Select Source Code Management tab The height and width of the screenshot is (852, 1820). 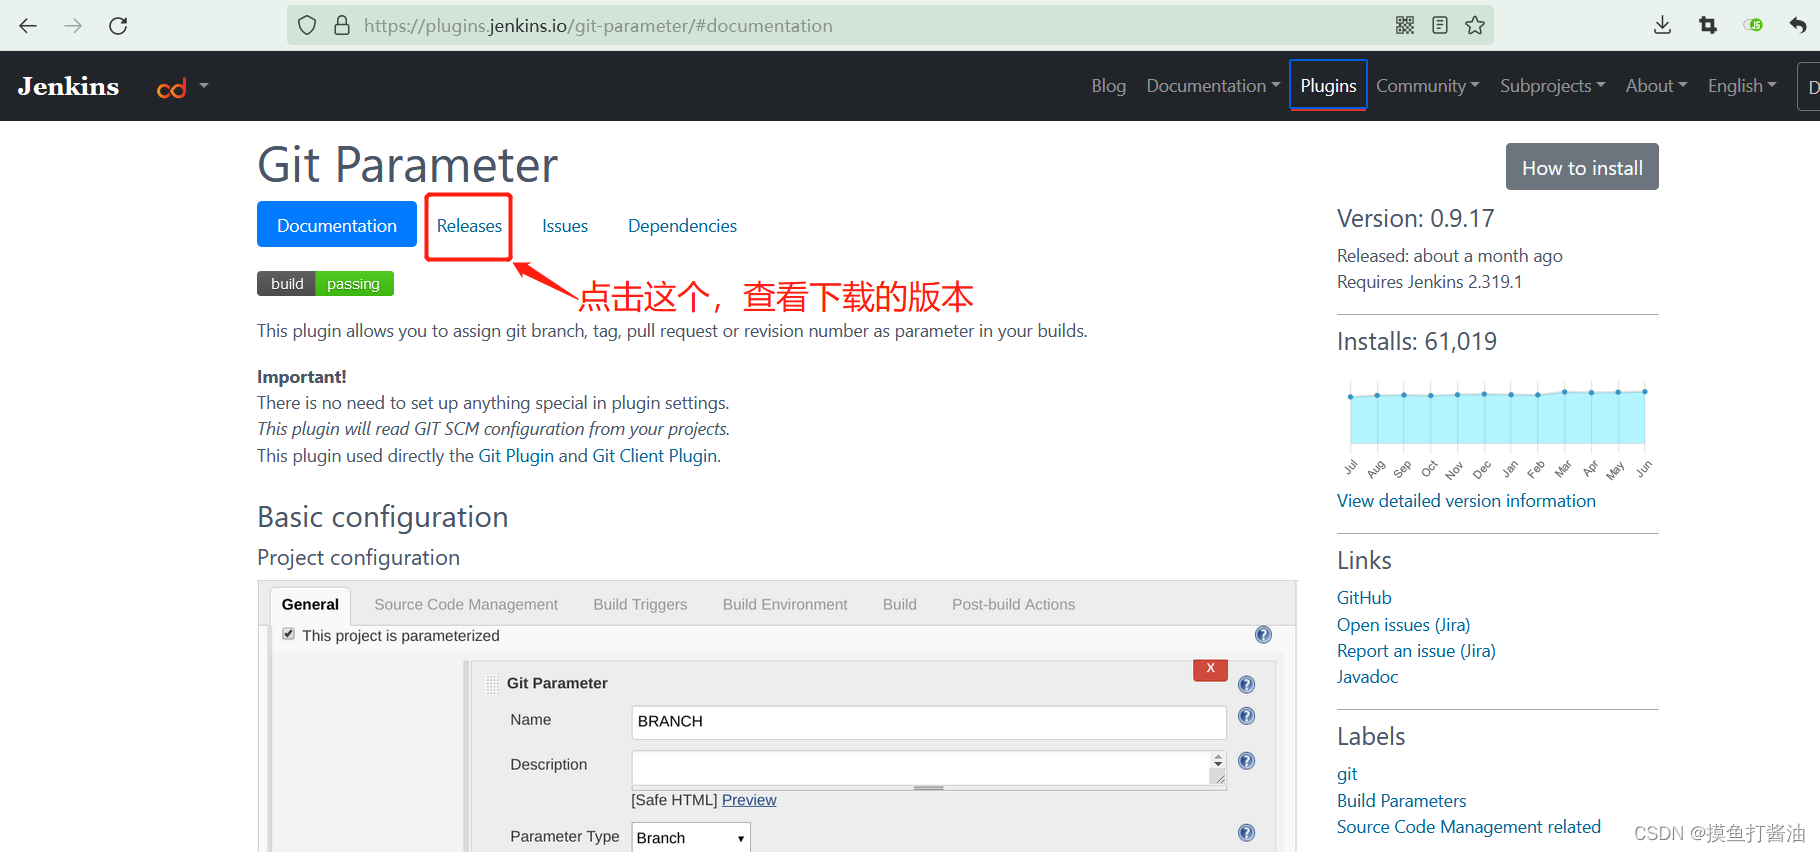466,605
